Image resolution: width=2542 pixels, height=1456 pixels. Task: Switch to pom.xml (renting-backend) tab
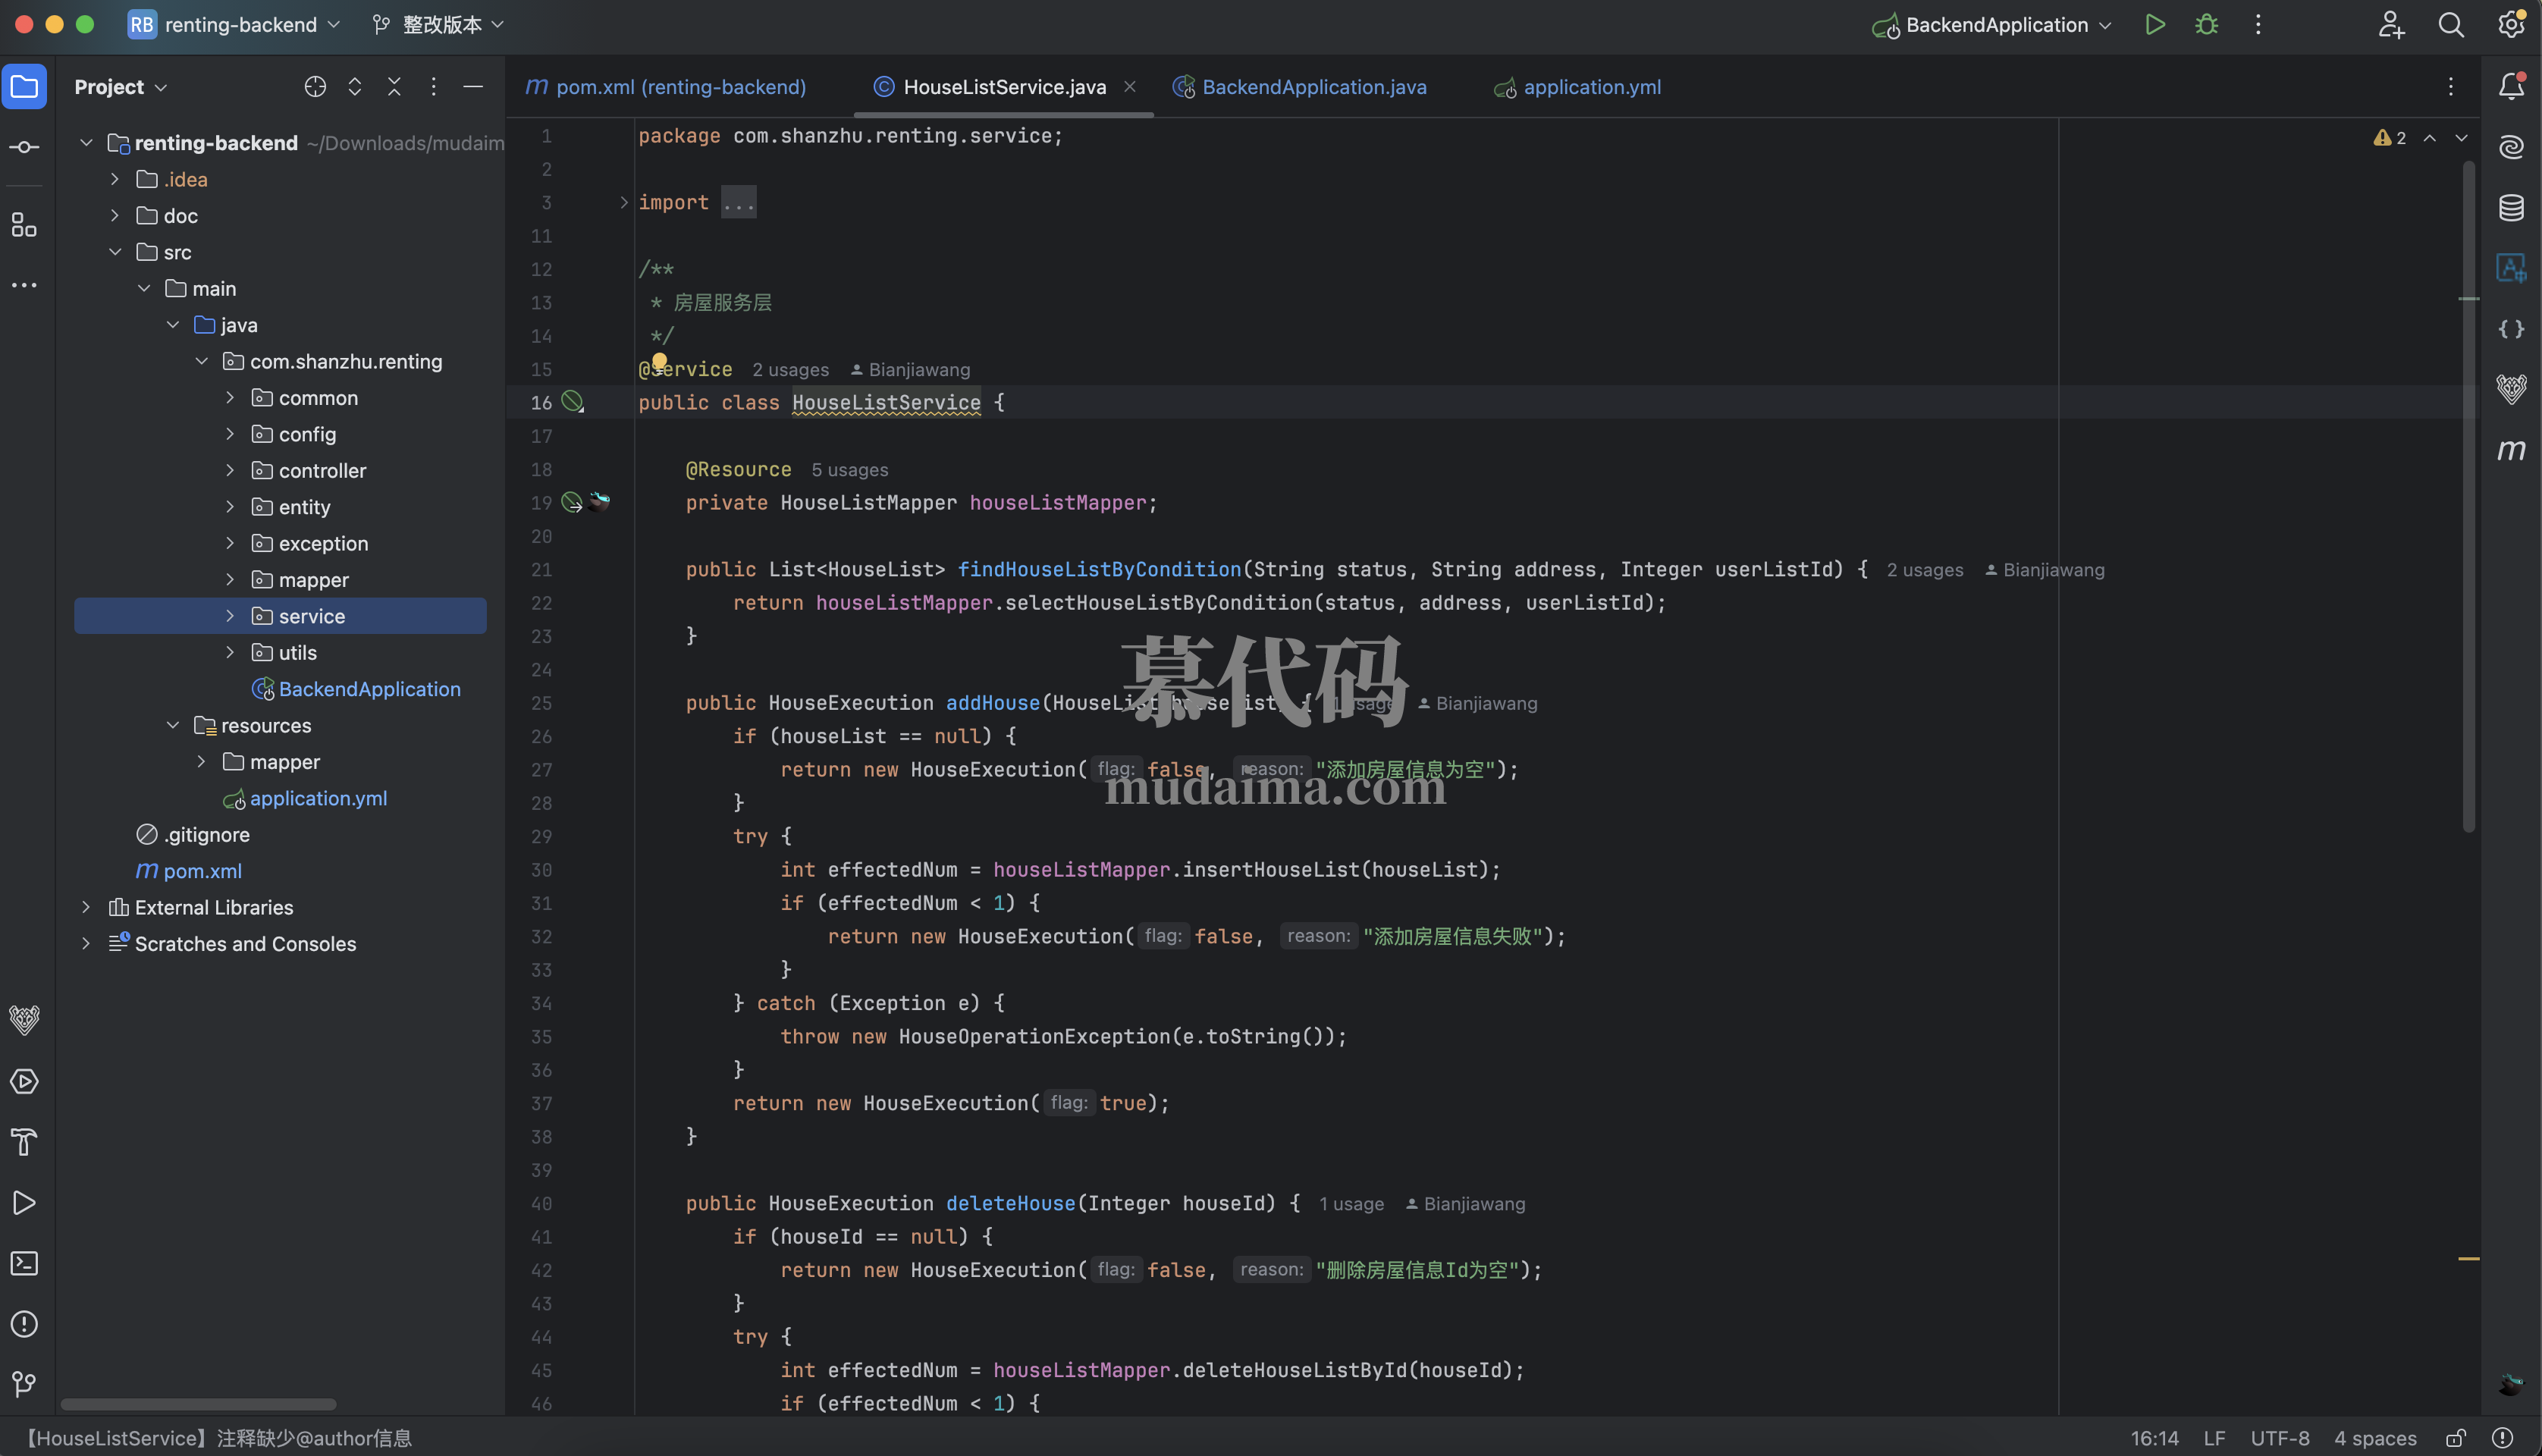pyautogui.click(x=680, y=87)
